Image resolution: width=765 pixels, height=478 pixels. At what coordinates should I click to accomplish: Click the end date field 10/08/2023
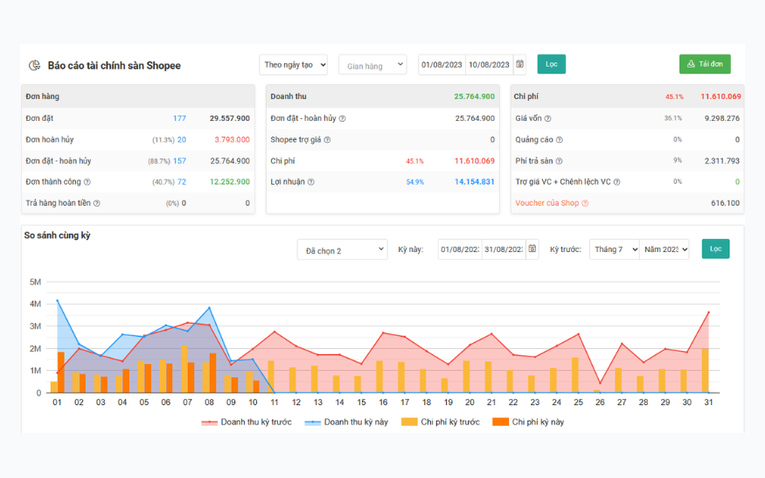[x=489, y=64]
